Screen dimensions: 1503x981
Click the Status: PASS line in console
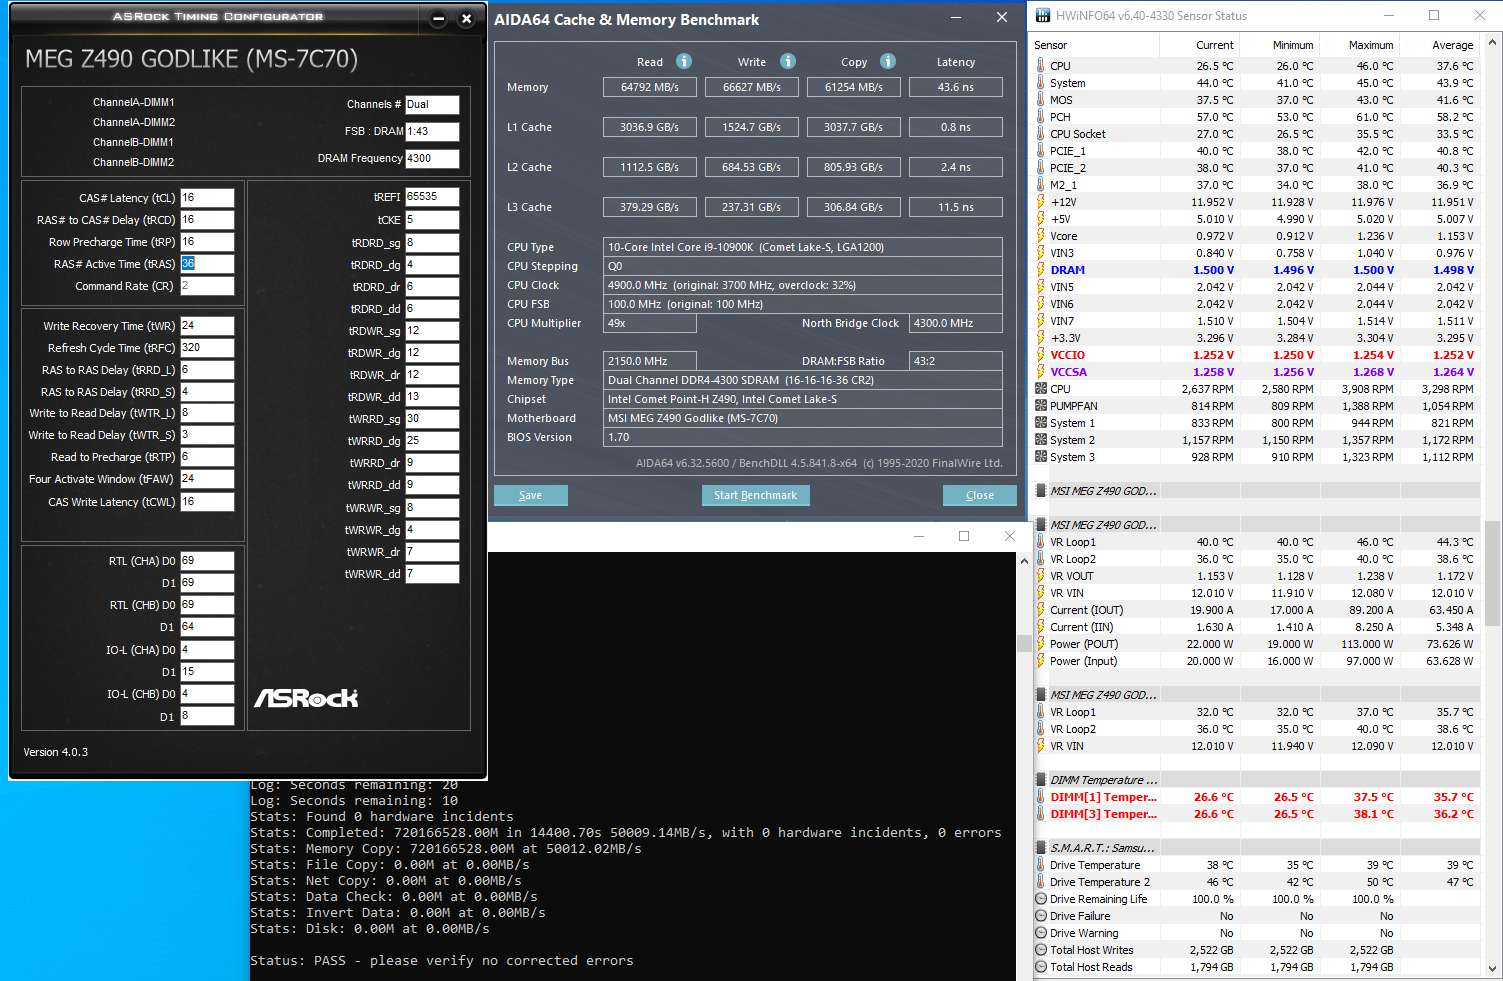pyautogui.click(x=441, y=961)
